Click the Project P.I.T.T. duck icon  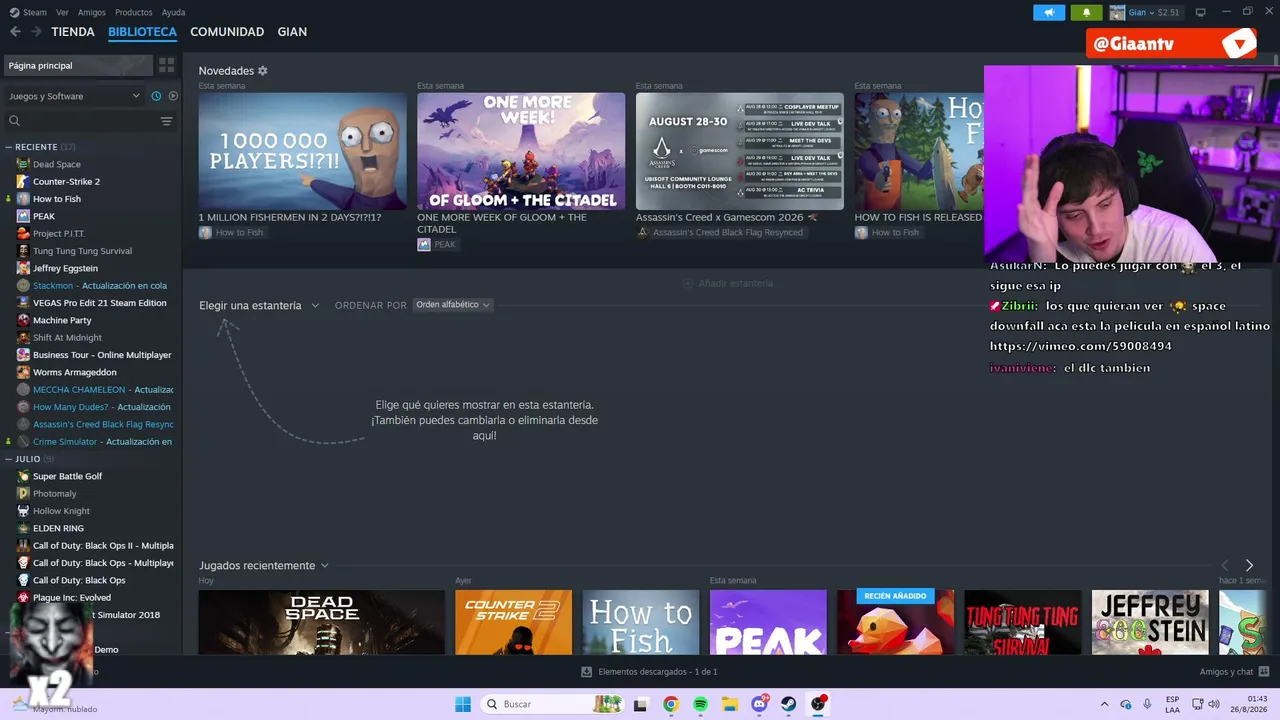[23, 233]
